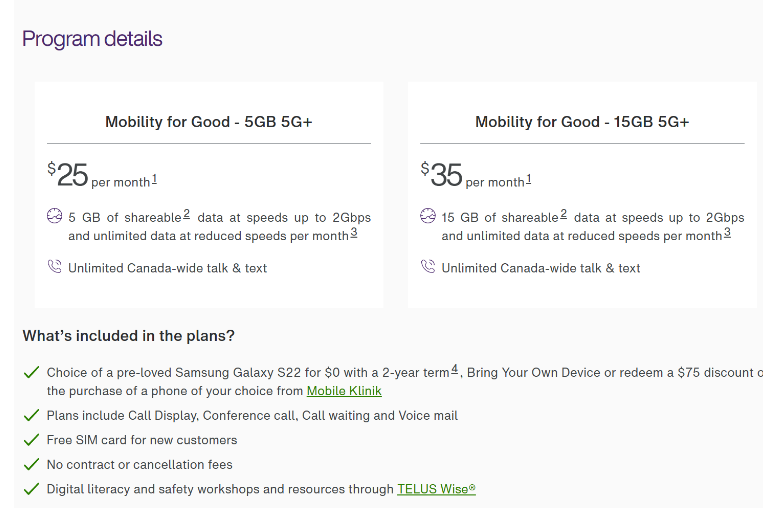Click the phone talk icon in 5GB plan
This screenshot has height=508, width=763.
(54, 267)
